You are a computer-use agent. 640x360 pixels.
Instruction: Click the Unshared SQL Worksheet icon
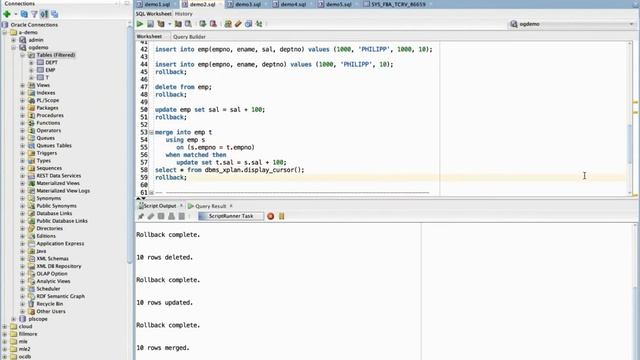point(228,24)
